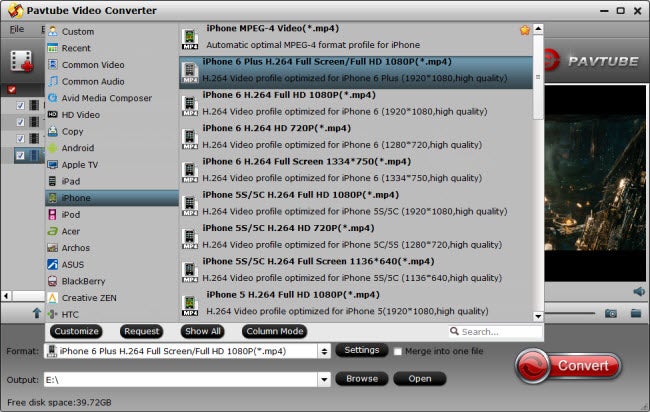
Task: Open the iPod category
Action: (x=112, y=215)
